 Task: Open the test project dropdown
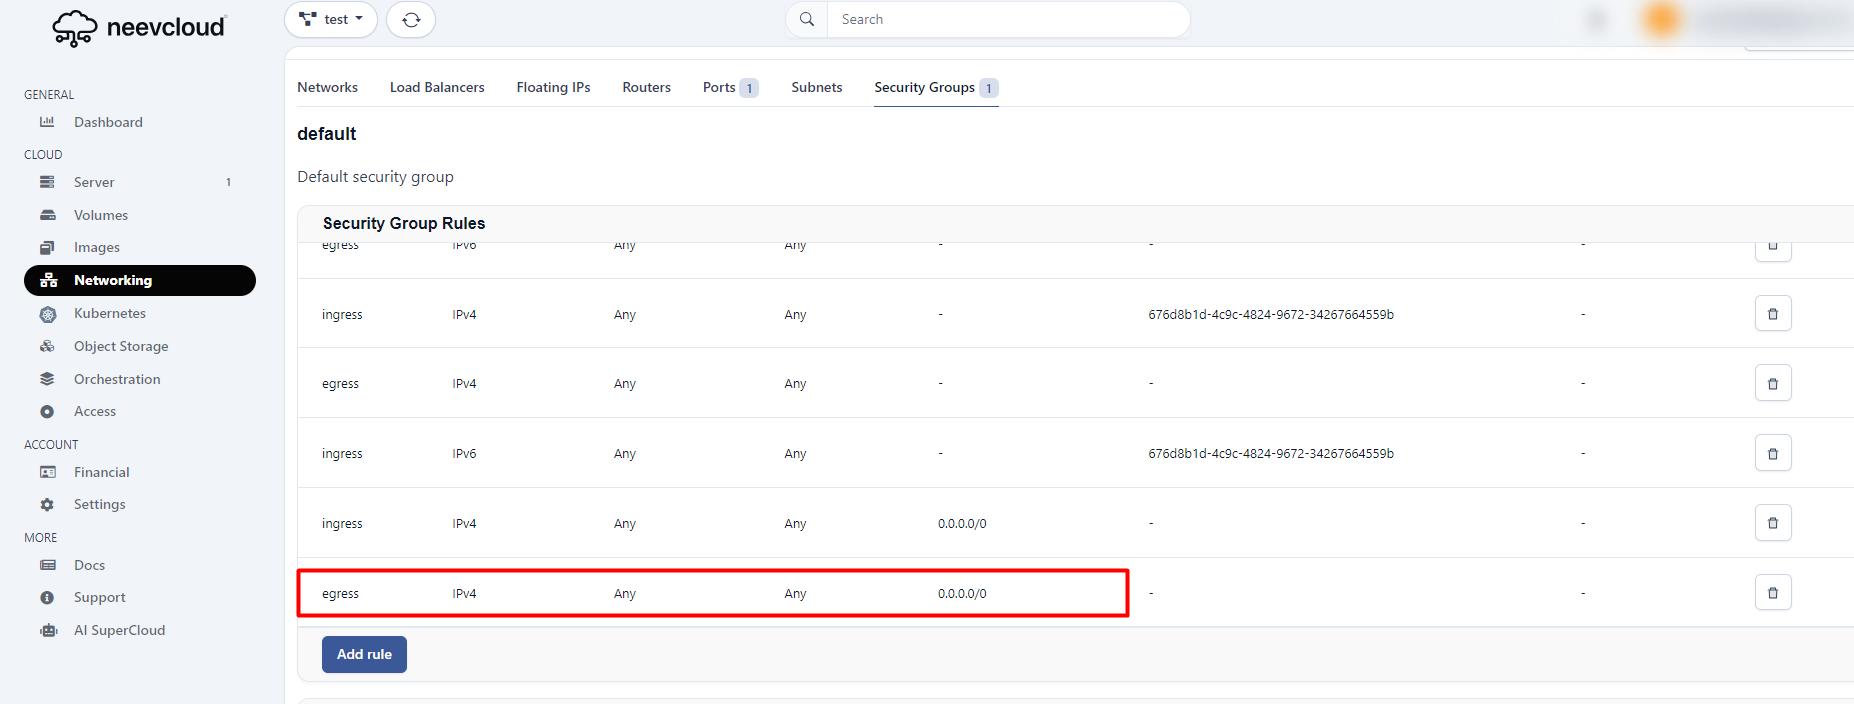331,20
